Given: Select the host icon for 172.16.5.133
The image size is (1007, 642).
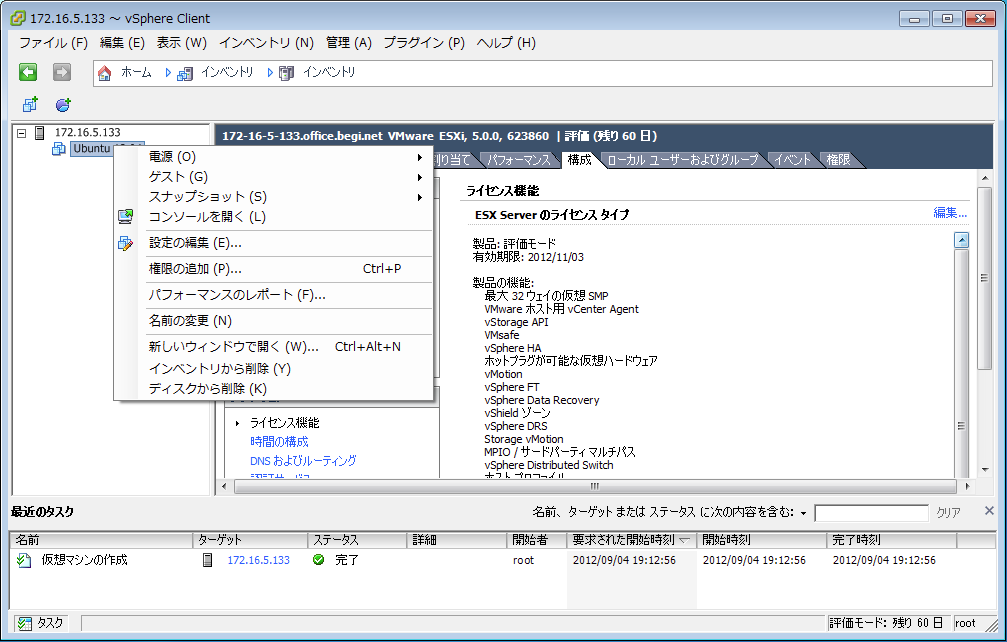Looking at the screenshot, I should [40, 132].
